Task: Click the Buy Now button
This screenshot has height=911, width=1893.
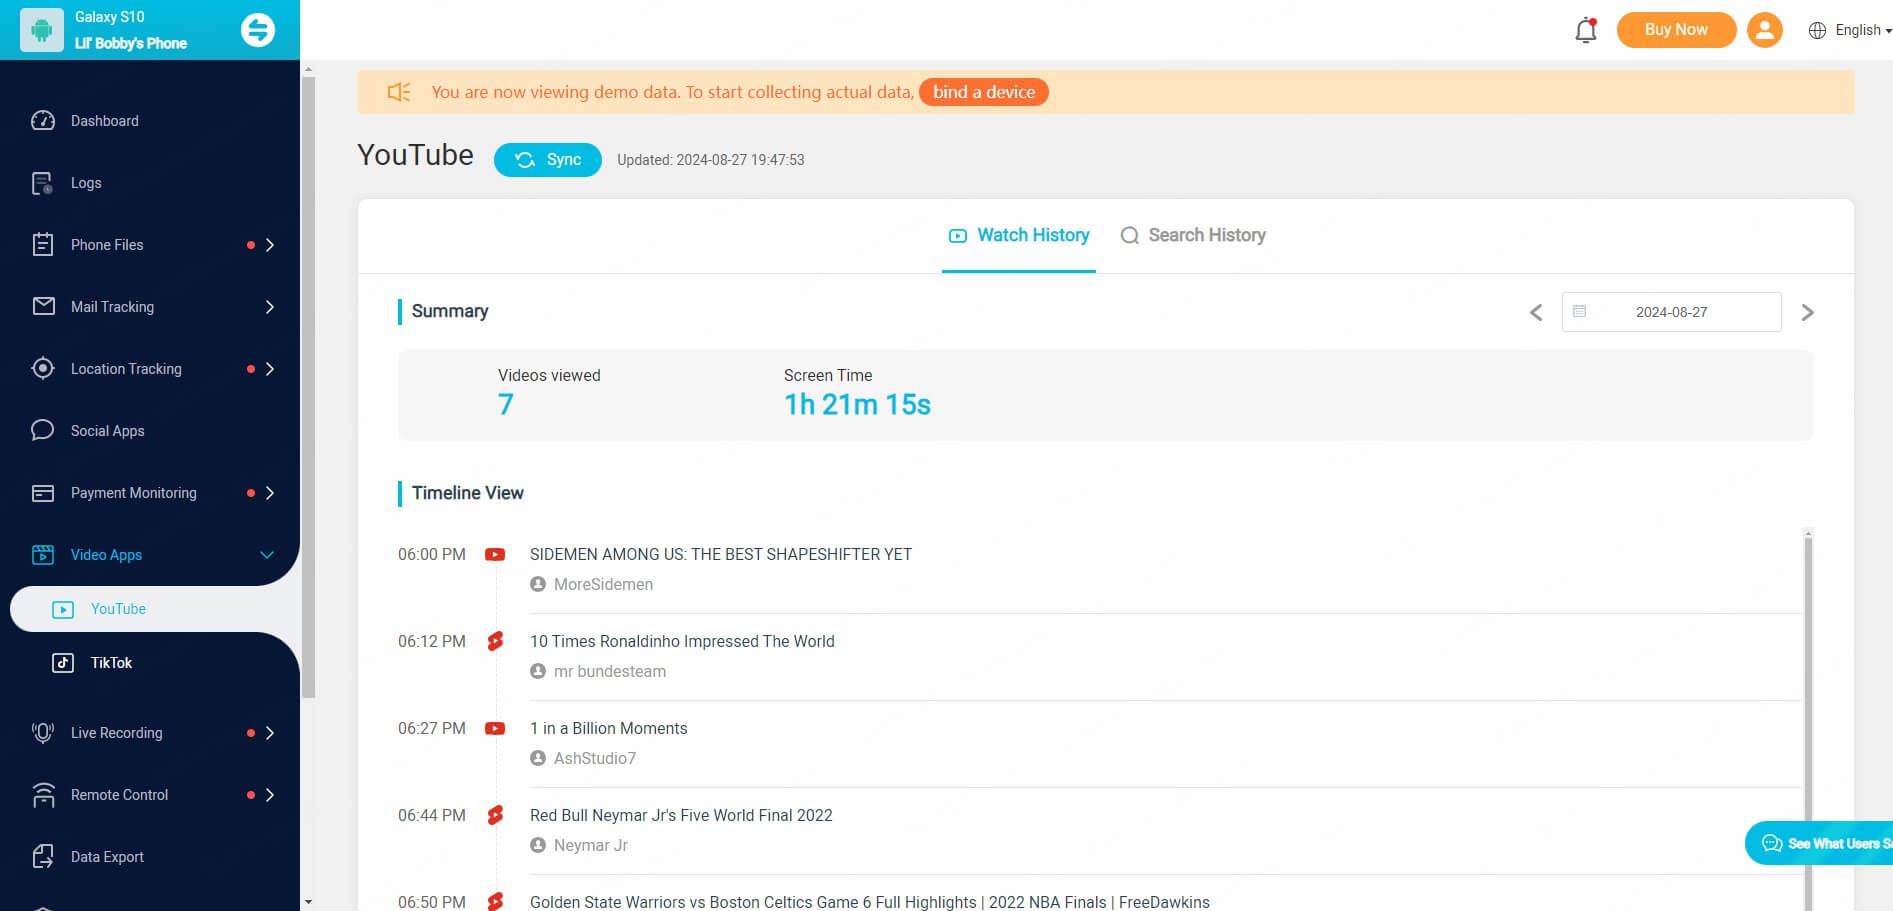Action: (x=1676, y=30)
